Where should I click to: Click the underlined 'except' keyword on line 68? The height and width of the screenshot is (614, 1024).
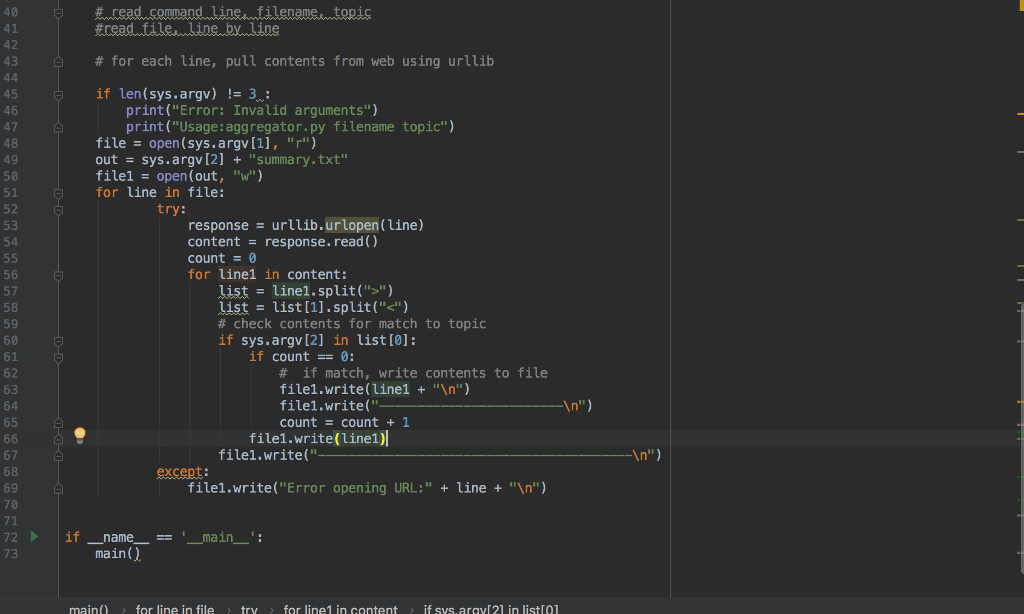click(180, 472)
